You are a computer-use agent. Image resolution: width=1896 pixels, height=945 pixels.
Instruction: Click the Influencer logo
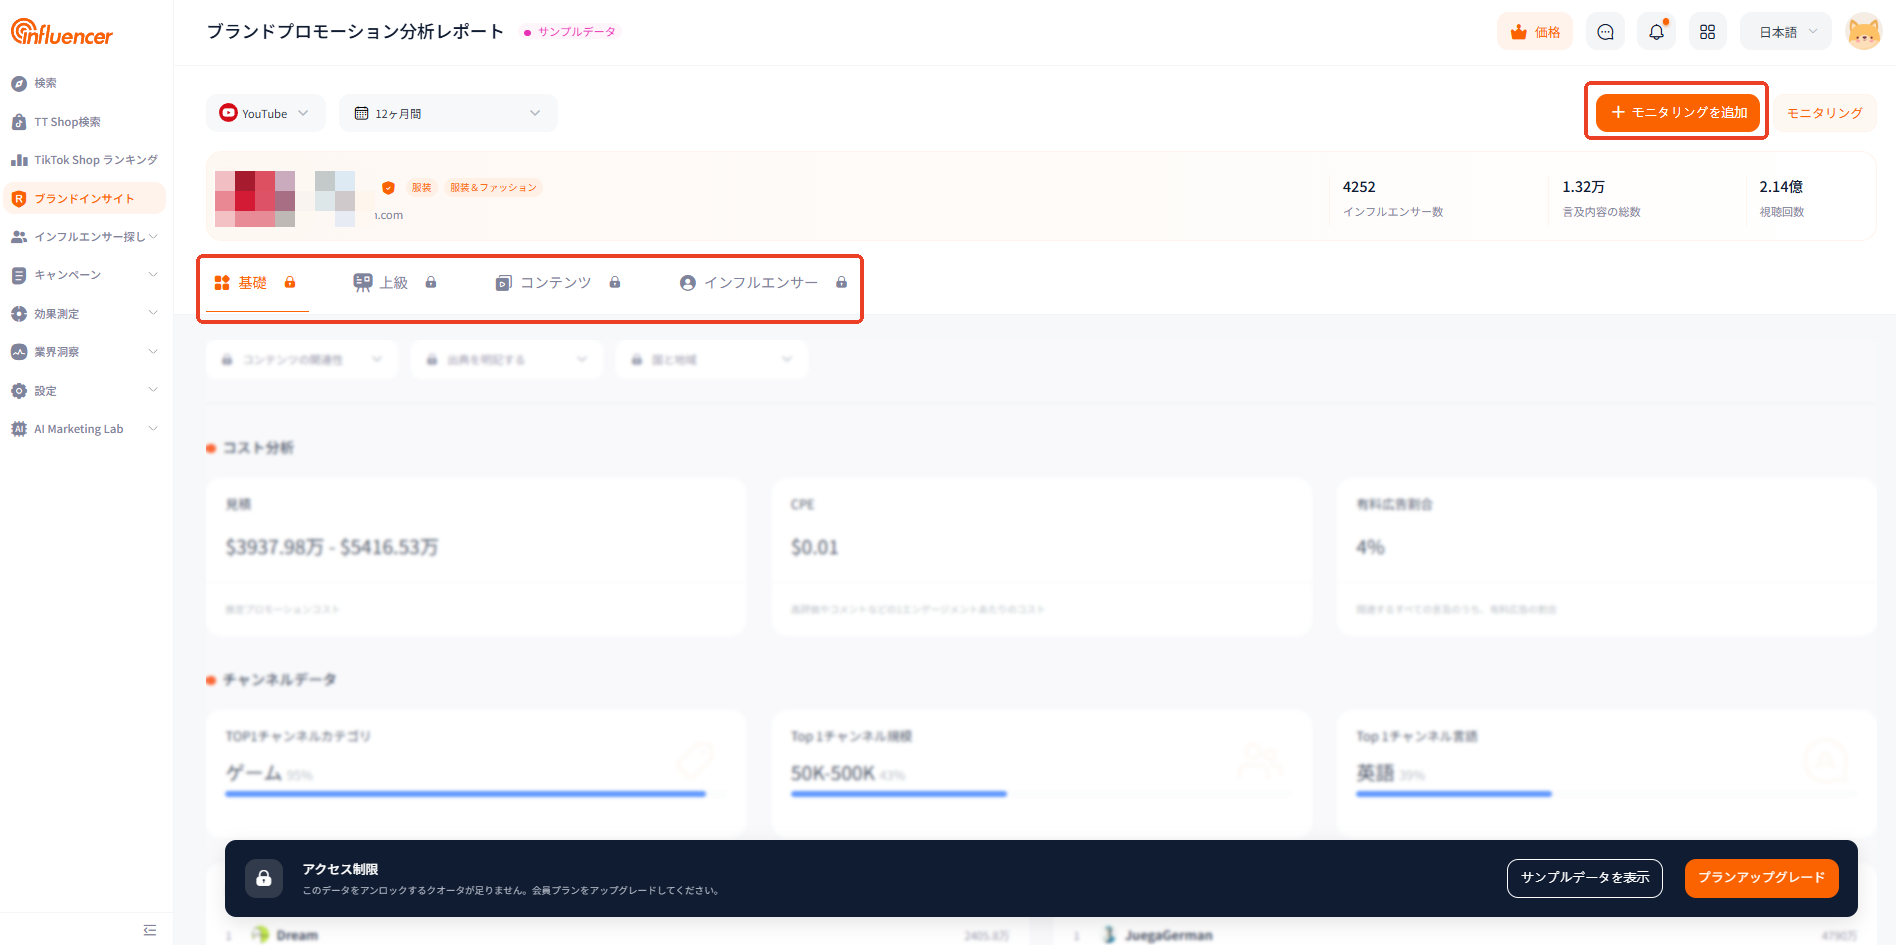coord(62,33)
